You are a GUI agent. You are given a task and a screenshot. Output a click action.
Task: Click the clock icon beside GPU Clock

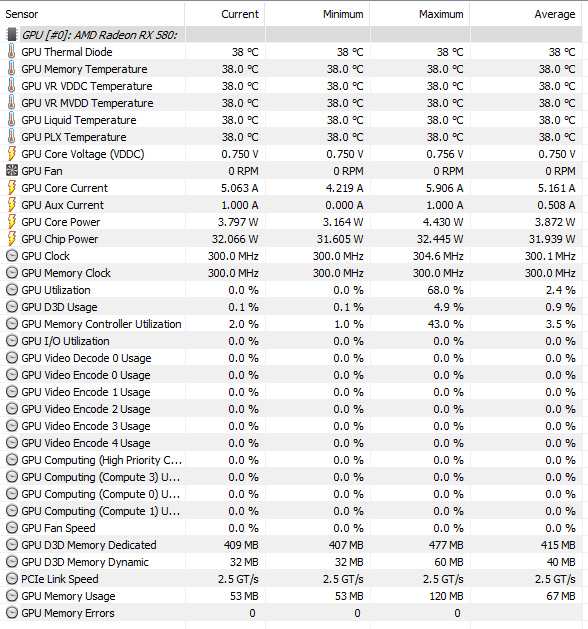[12, 256]
